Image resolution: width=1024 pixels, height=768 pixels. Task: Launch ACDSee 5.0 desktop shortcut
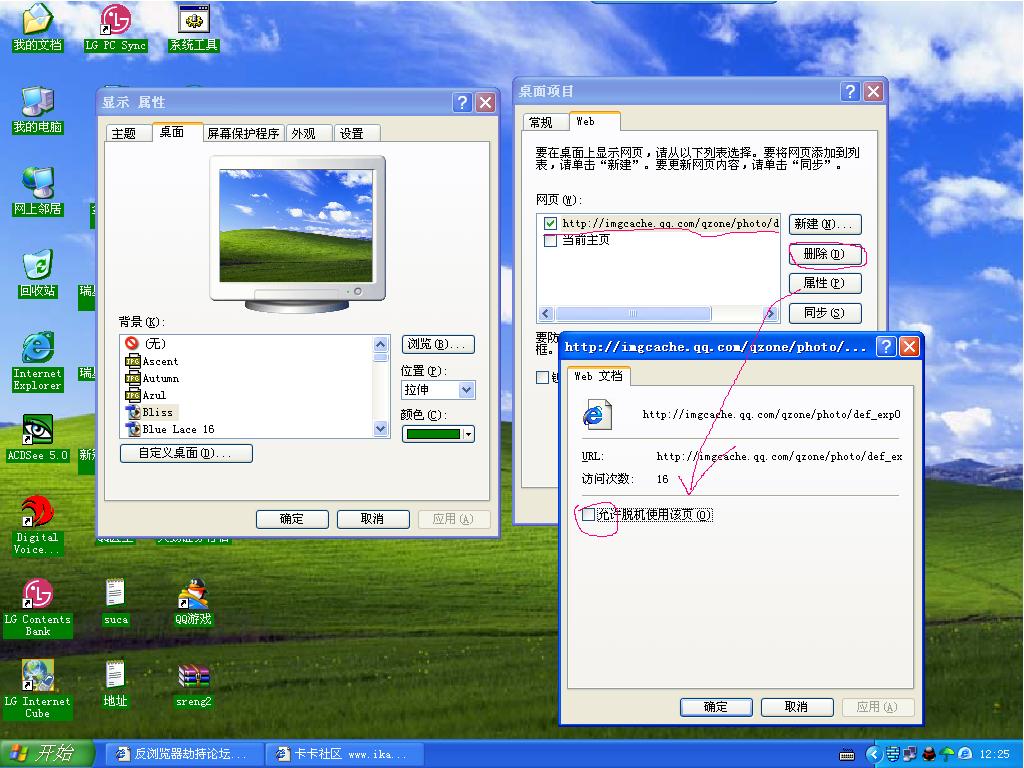pos(37,438)
